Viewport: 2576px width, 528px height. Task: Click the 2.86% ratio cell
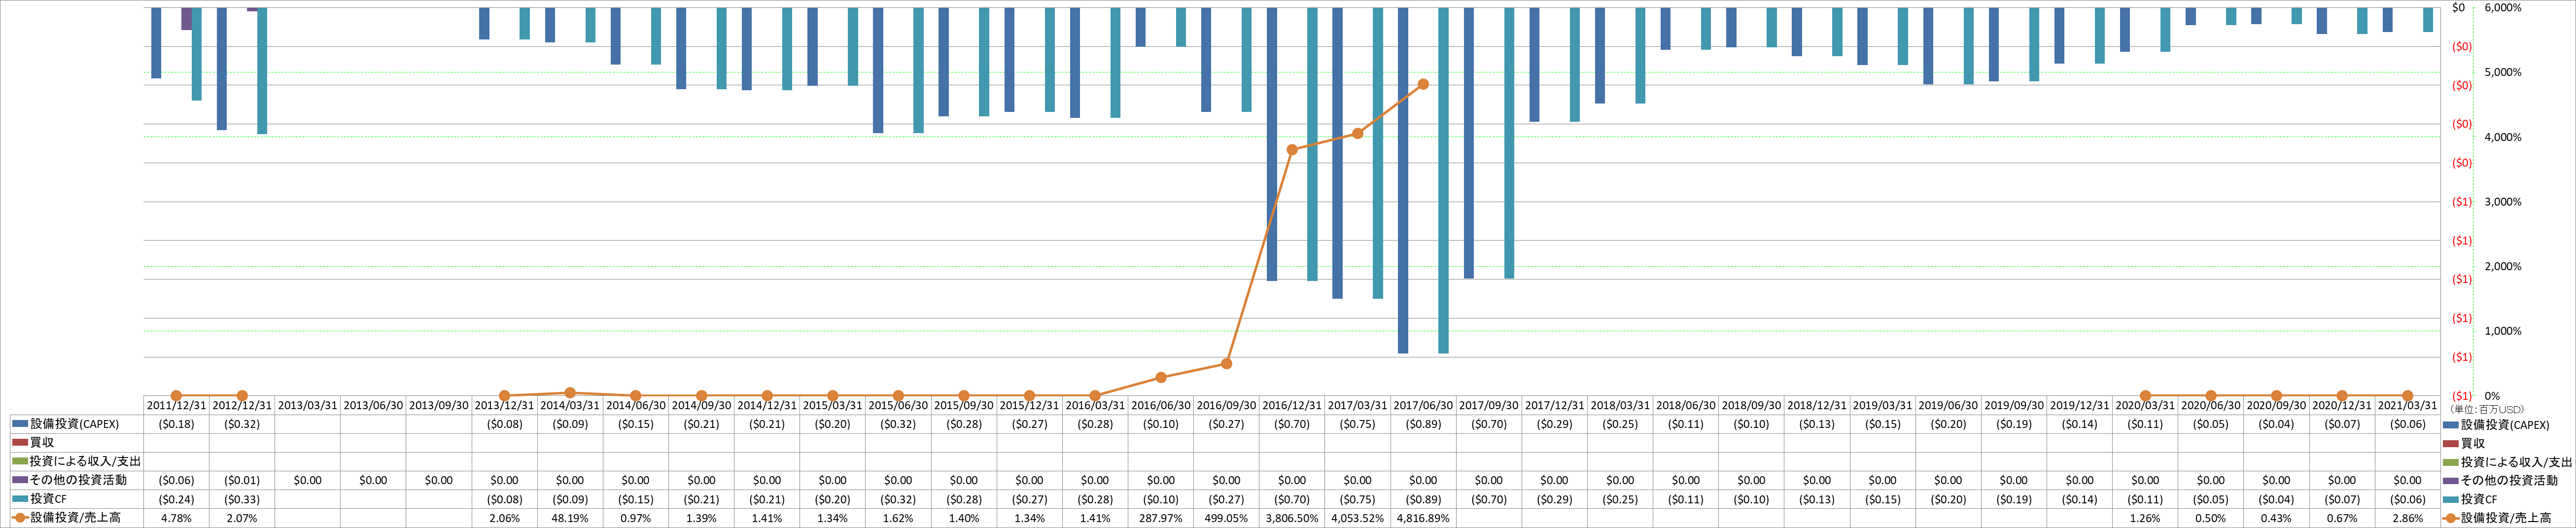pyautogui.click(x=2407, y=518)
